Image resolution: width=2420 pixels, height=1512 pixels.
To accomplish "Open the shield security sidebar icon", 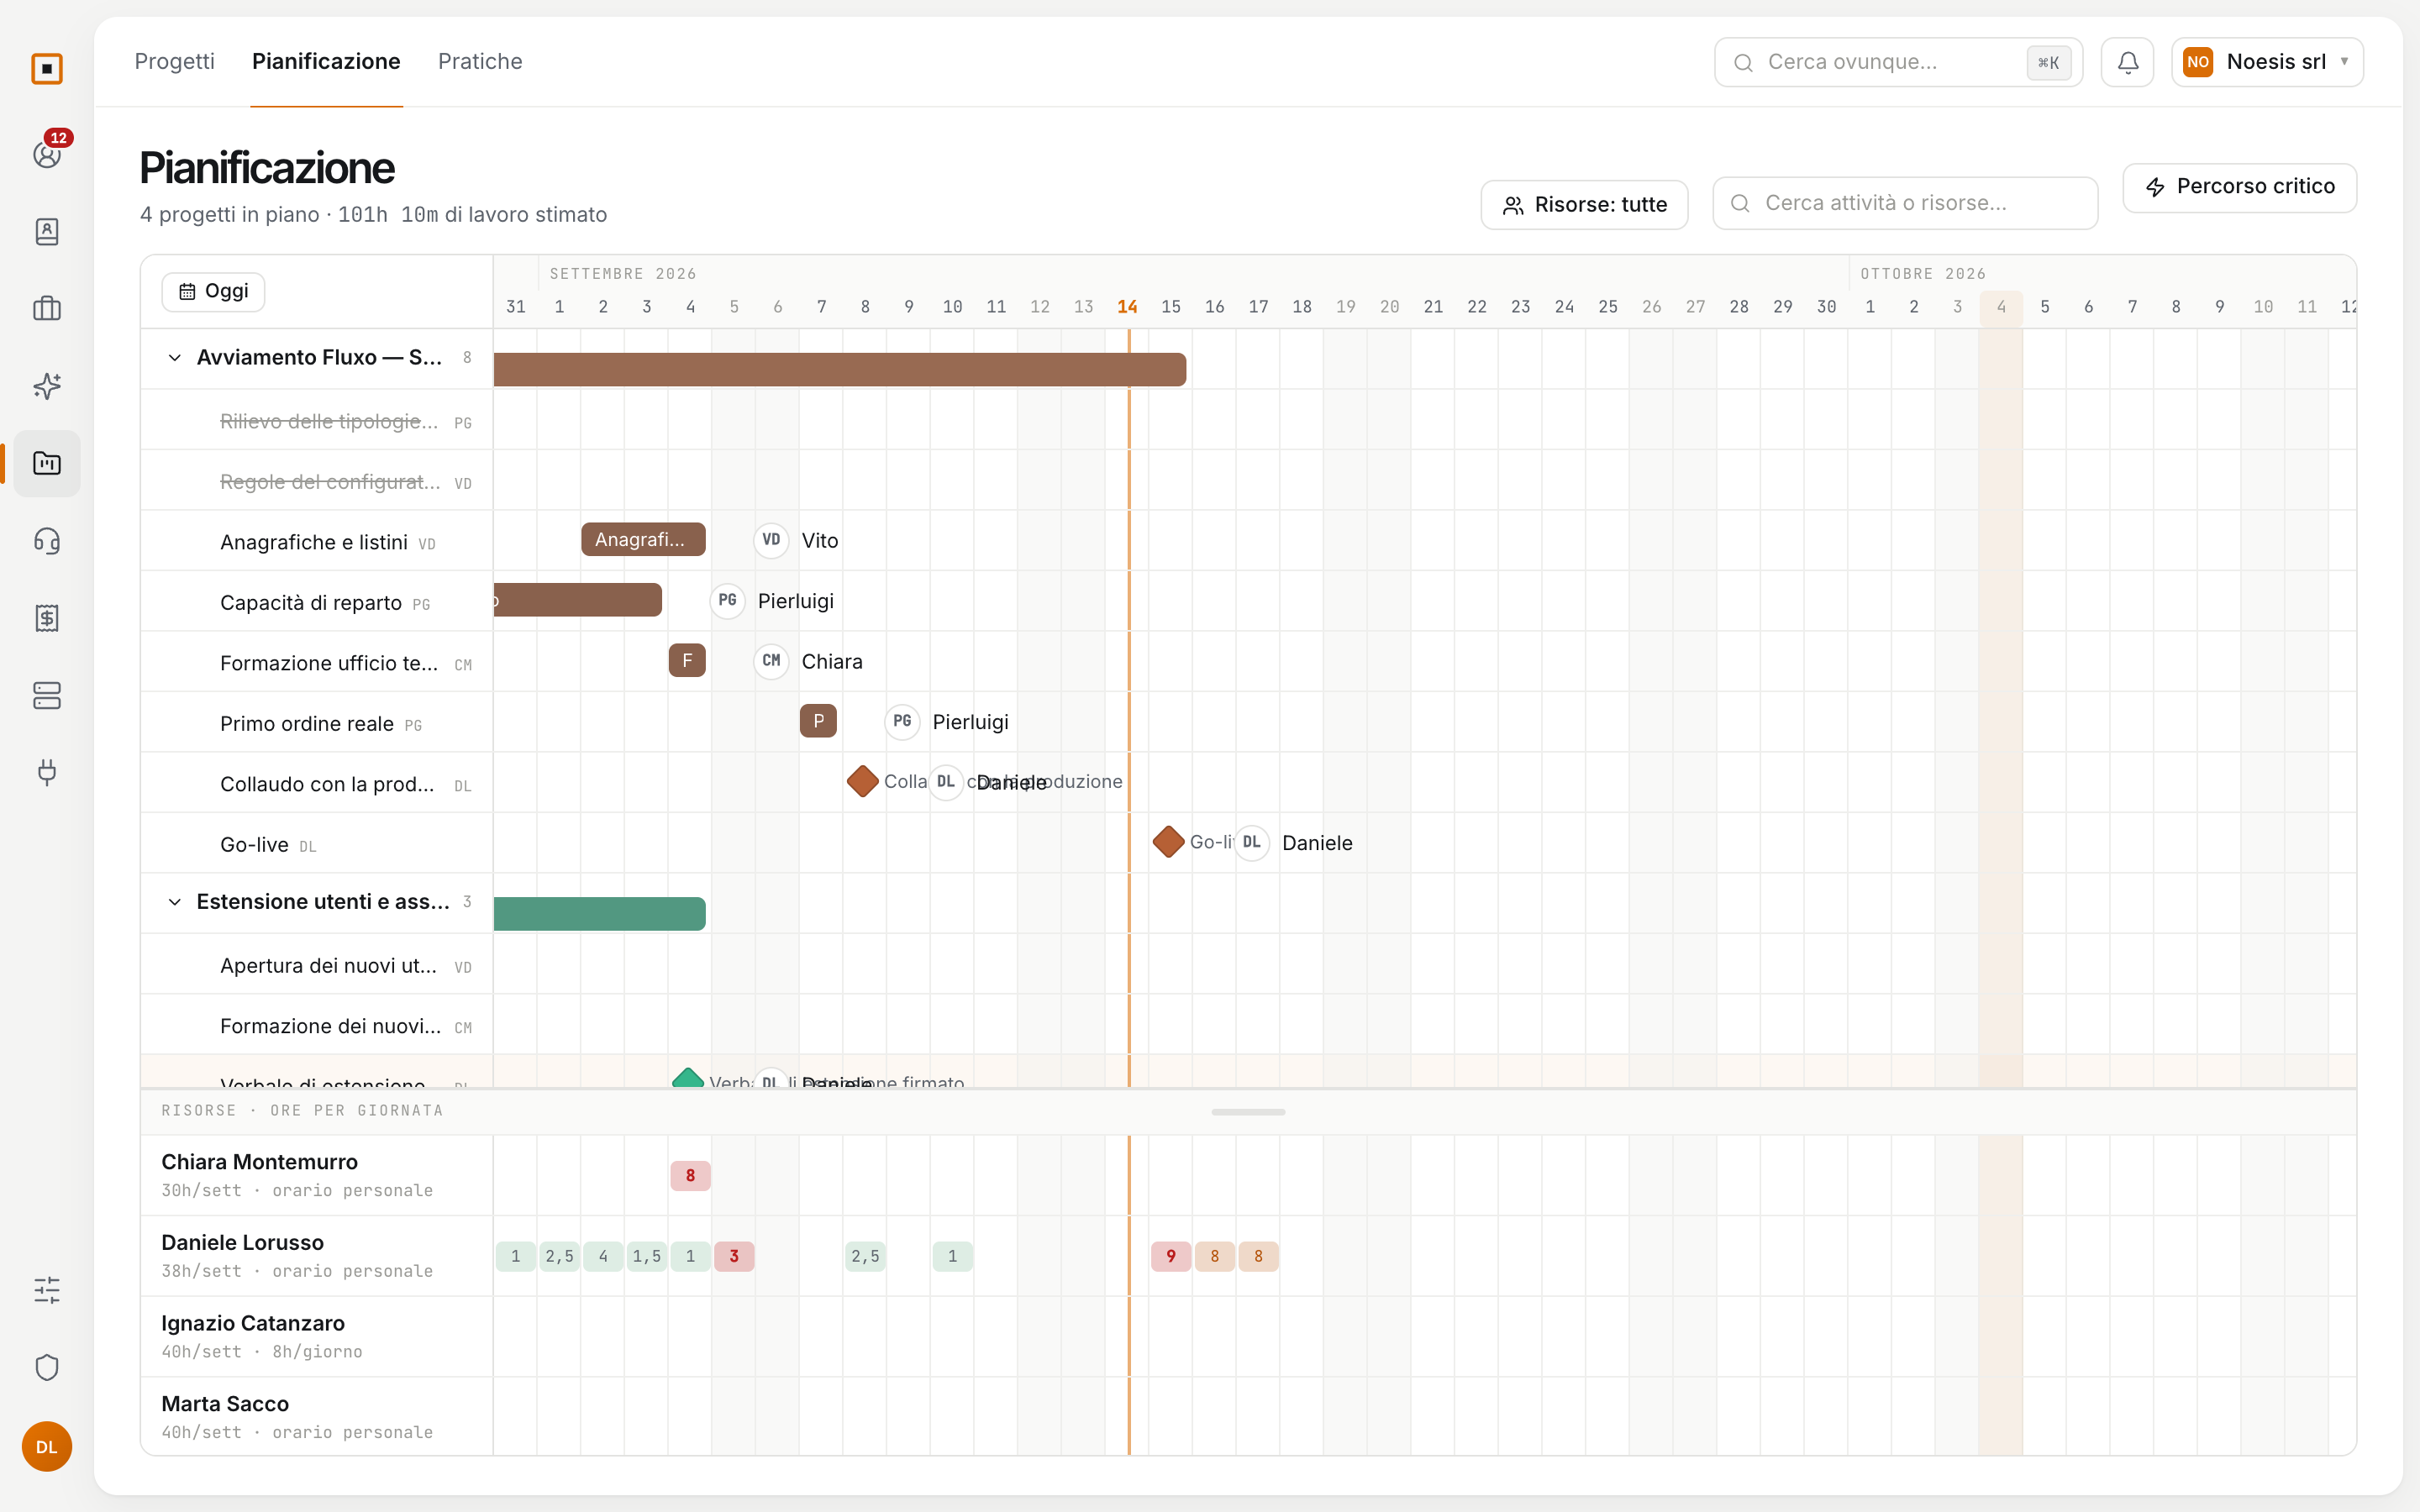I will pos(47,1368).
